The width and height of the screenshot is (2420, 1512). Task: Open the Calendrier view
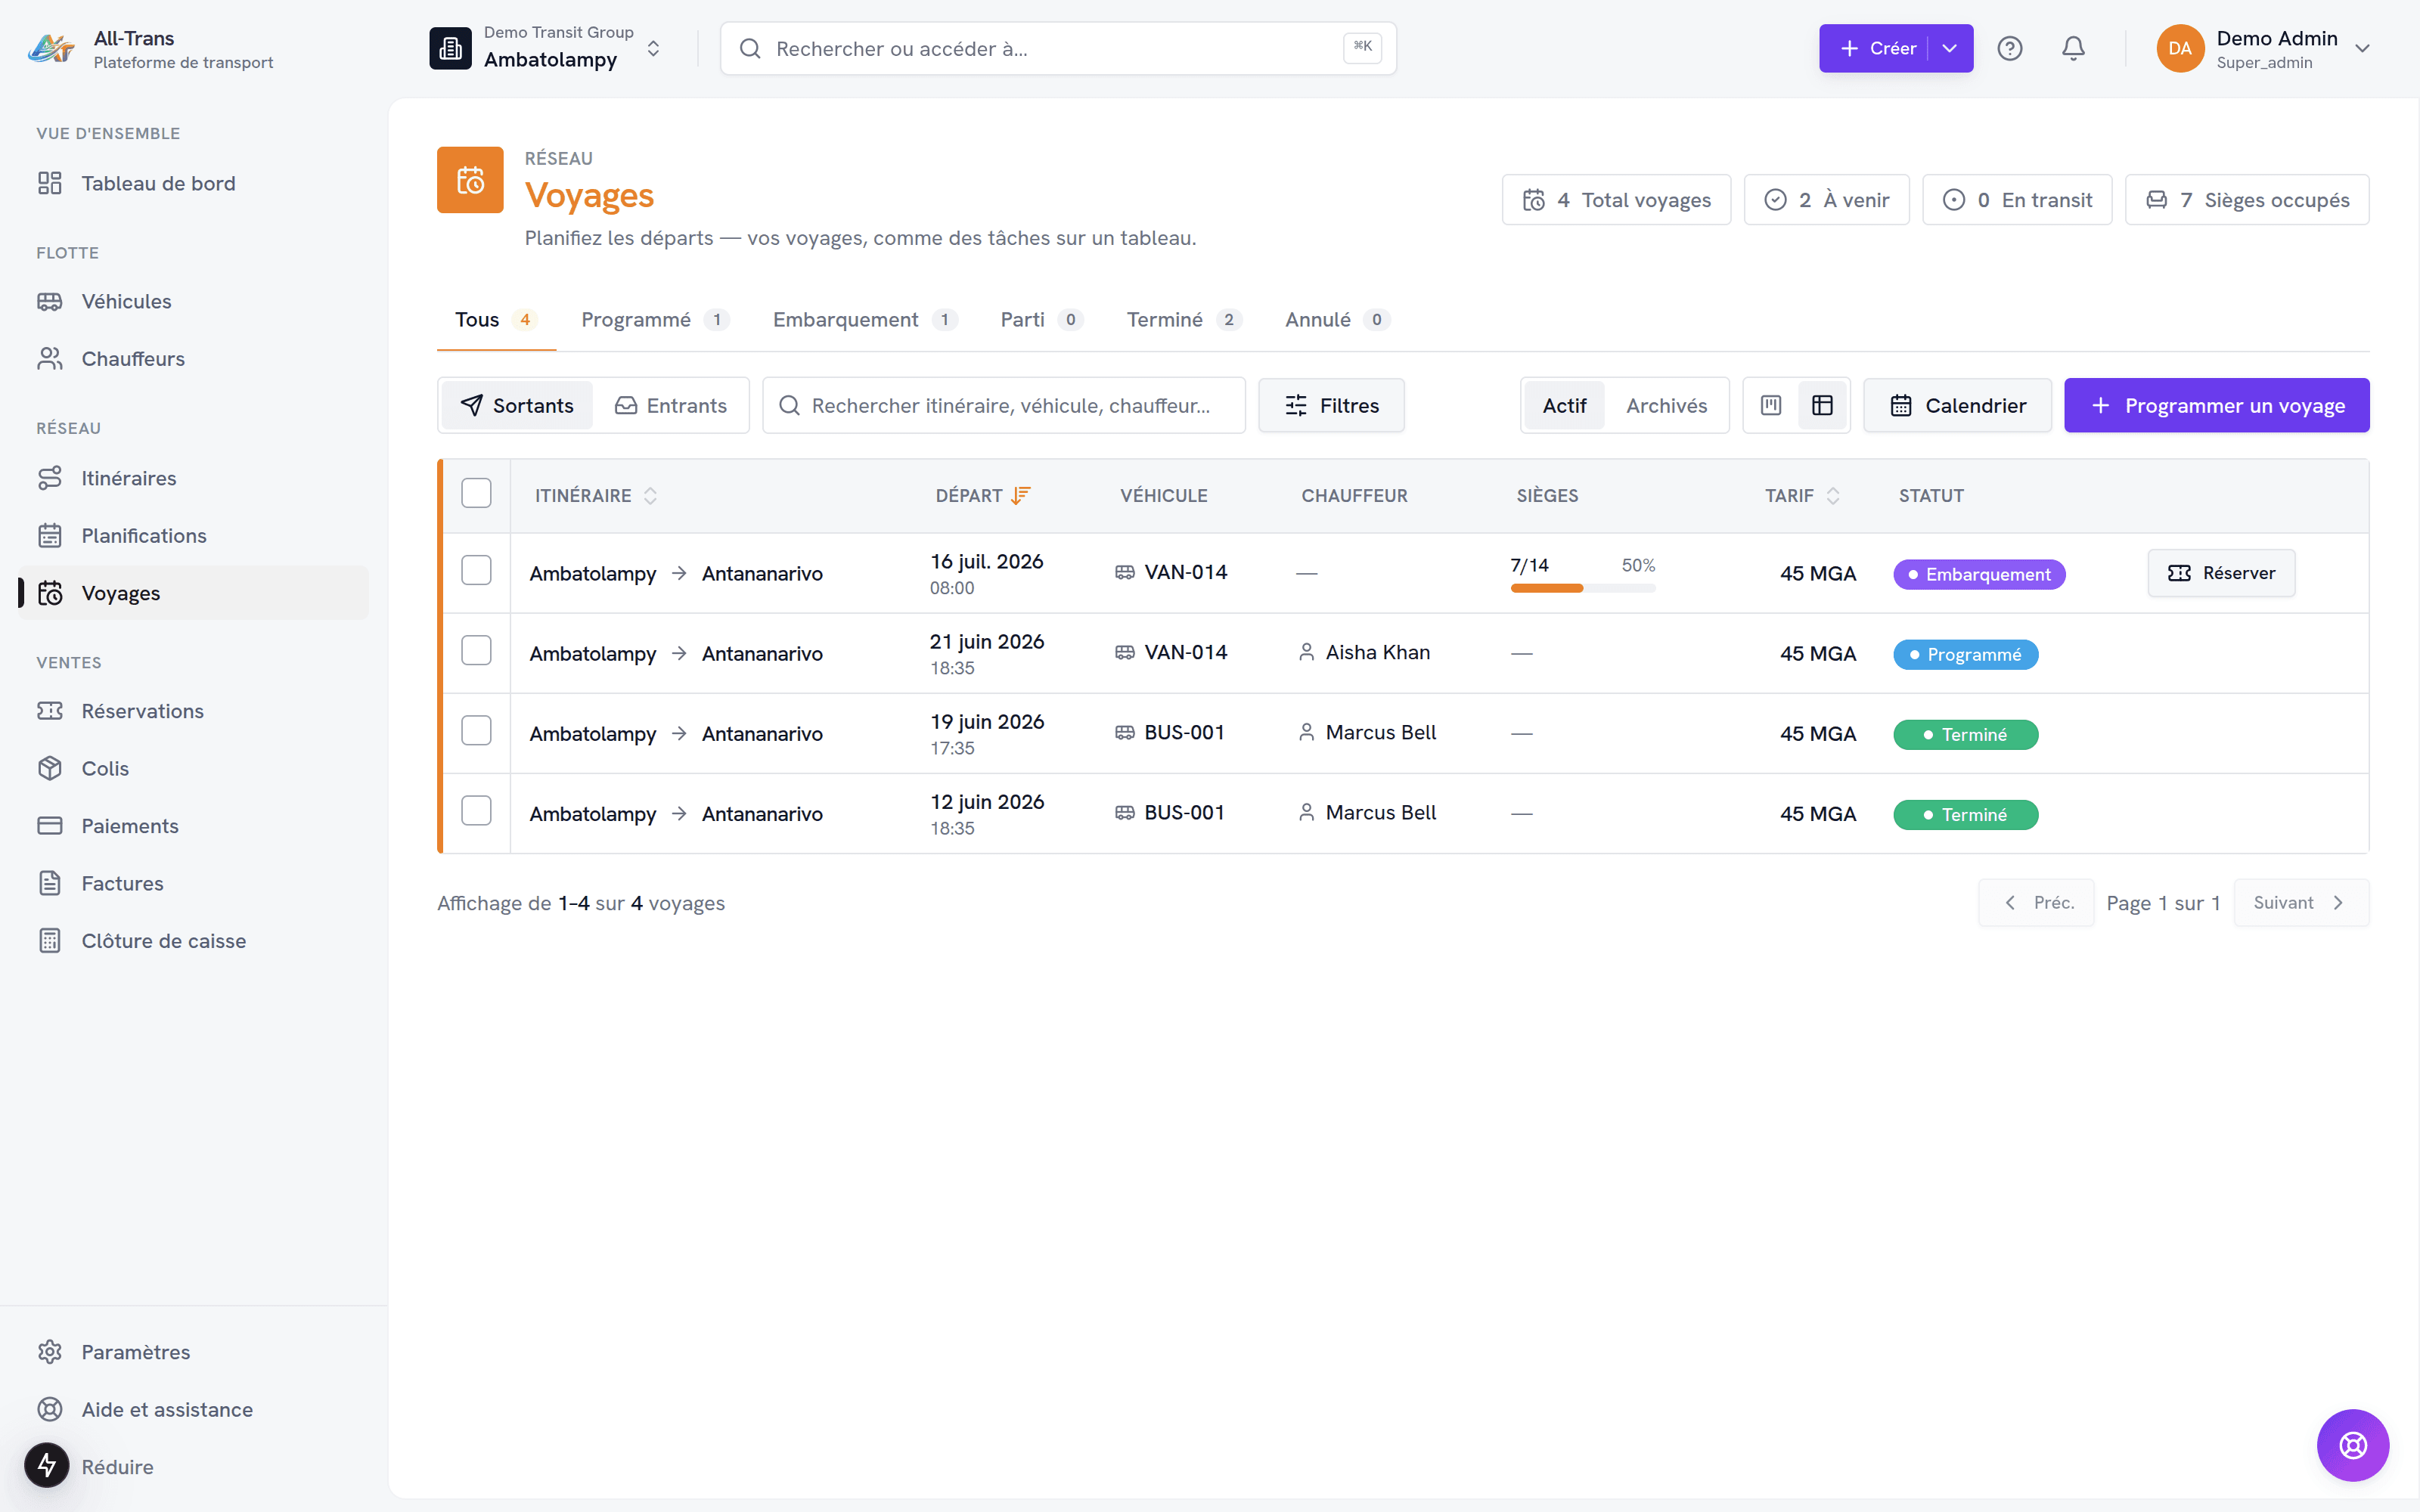coord(1957,405)
